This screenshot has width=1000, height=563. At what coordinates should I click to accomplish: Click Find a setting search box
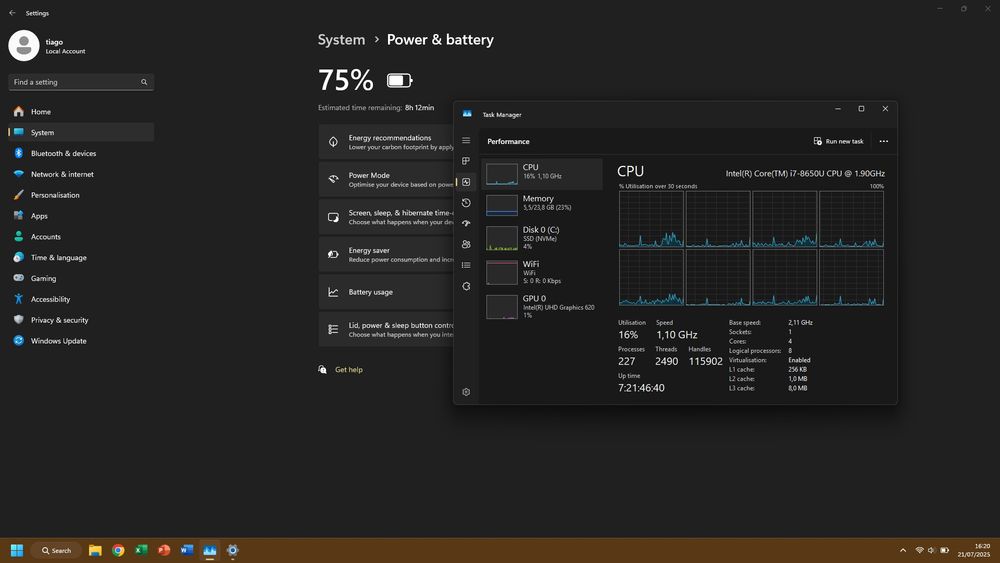81,82
